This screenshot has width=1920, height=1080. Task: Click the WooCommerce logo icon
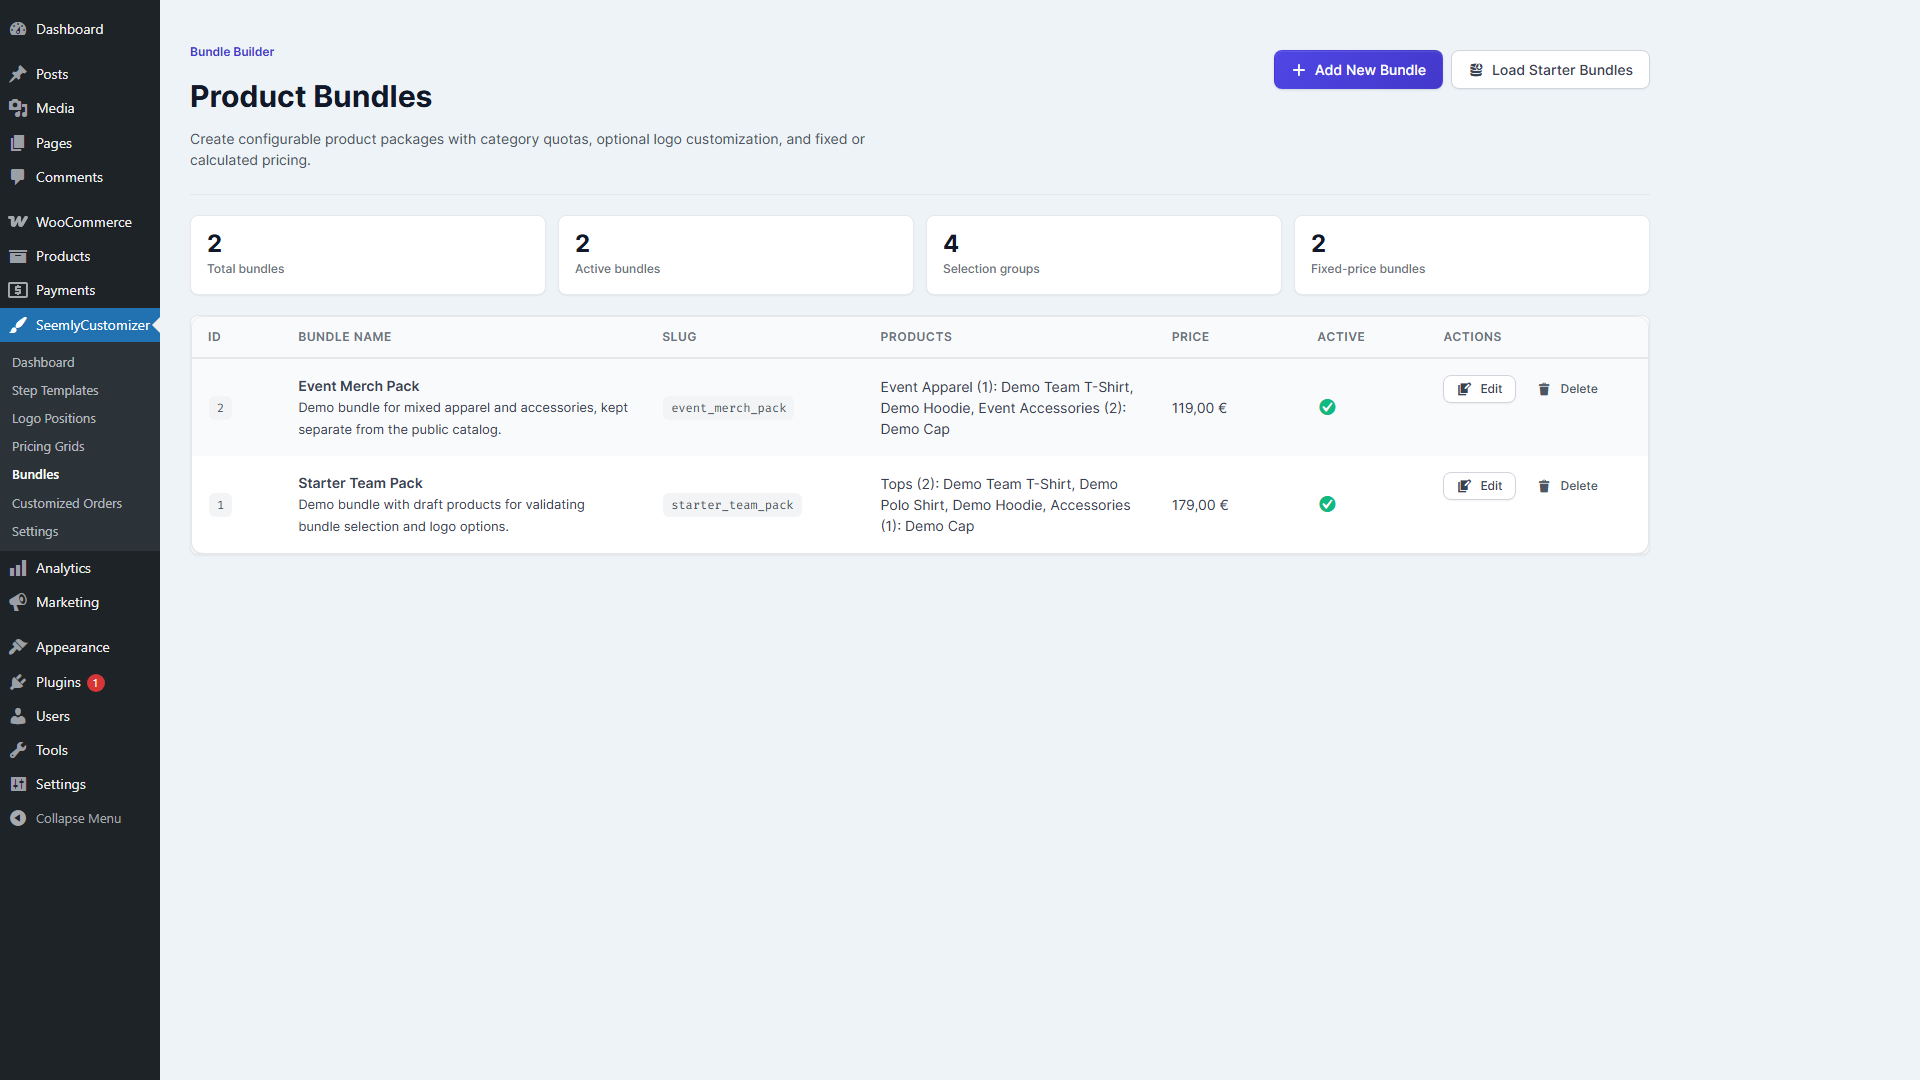[x=18, y=222]
